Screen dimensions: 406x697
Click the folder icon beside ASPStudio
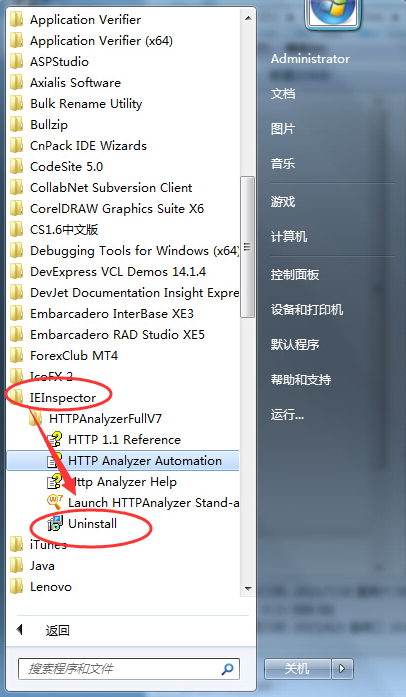tap(17, 61)
